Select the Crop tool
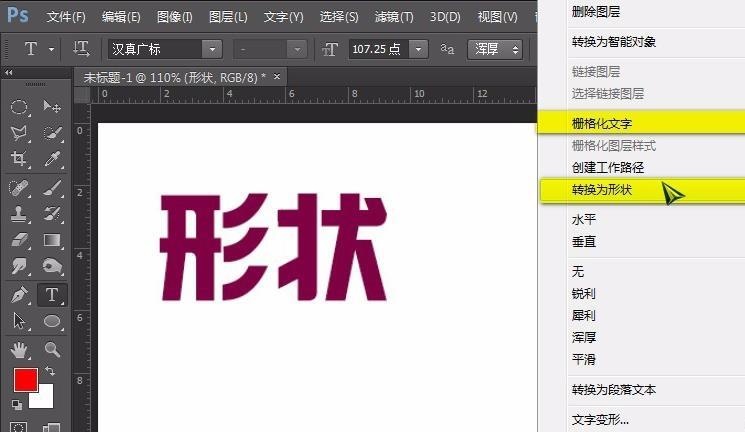745x432 pixels. (19, 159)
